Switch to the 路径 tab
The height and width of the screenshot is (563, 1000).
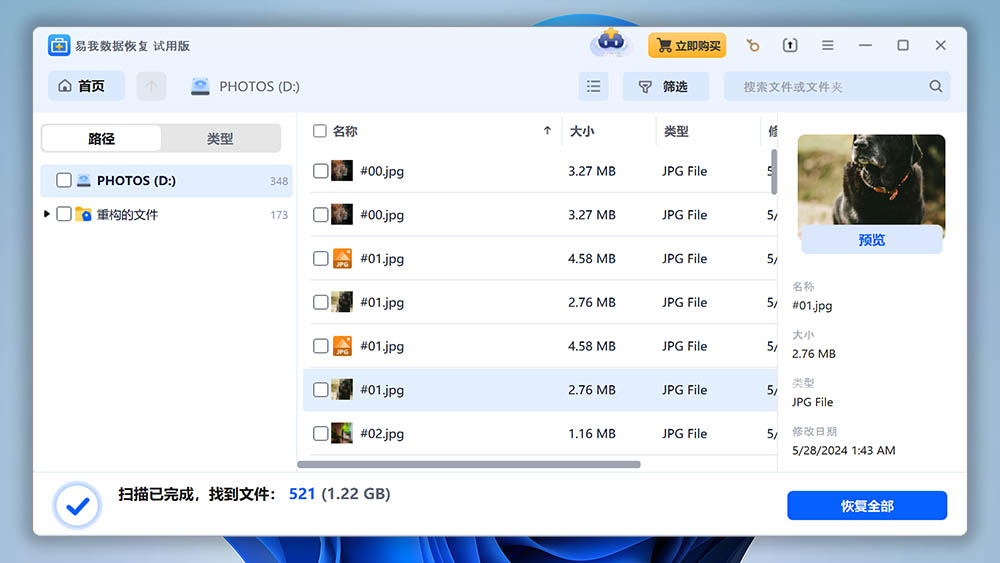[101, 138]
